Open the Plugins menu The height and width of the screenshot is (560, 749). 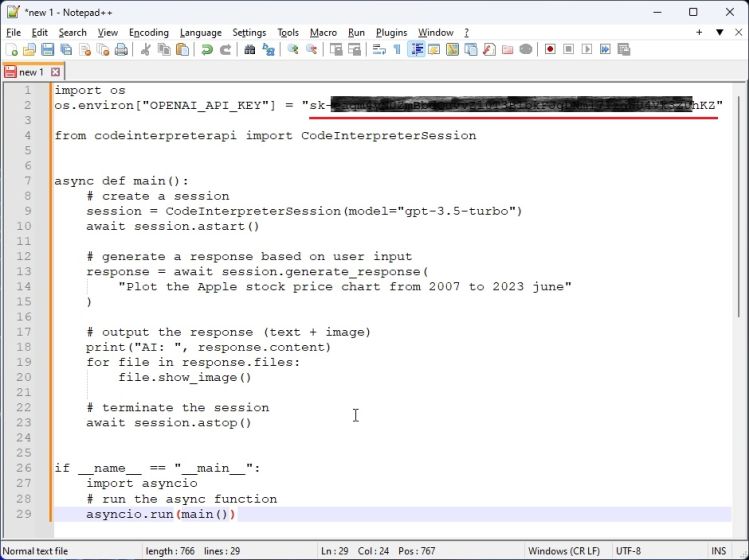(x=392, y=32)
